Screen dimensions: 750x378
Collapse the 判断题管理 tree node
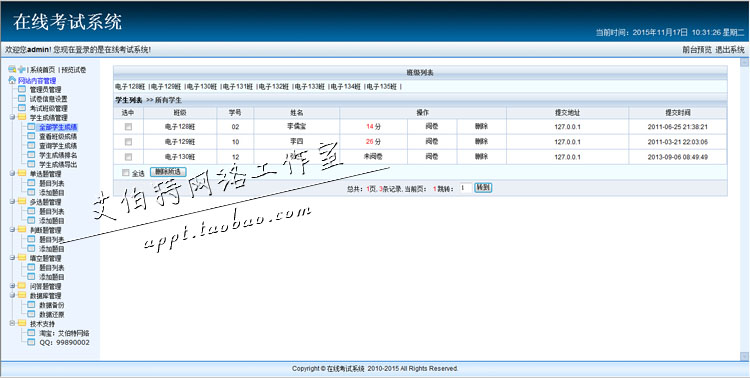(12, 230)
